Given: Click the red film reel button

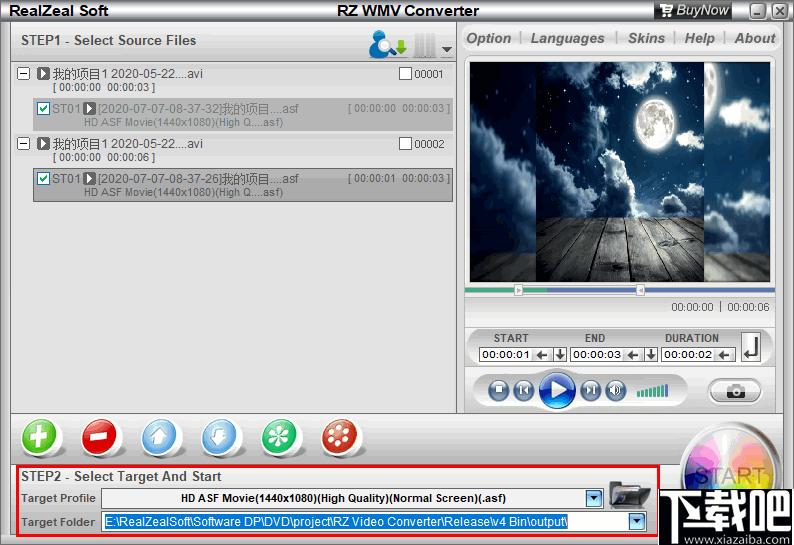Looking at the screenshot, I should coord(340,436).
